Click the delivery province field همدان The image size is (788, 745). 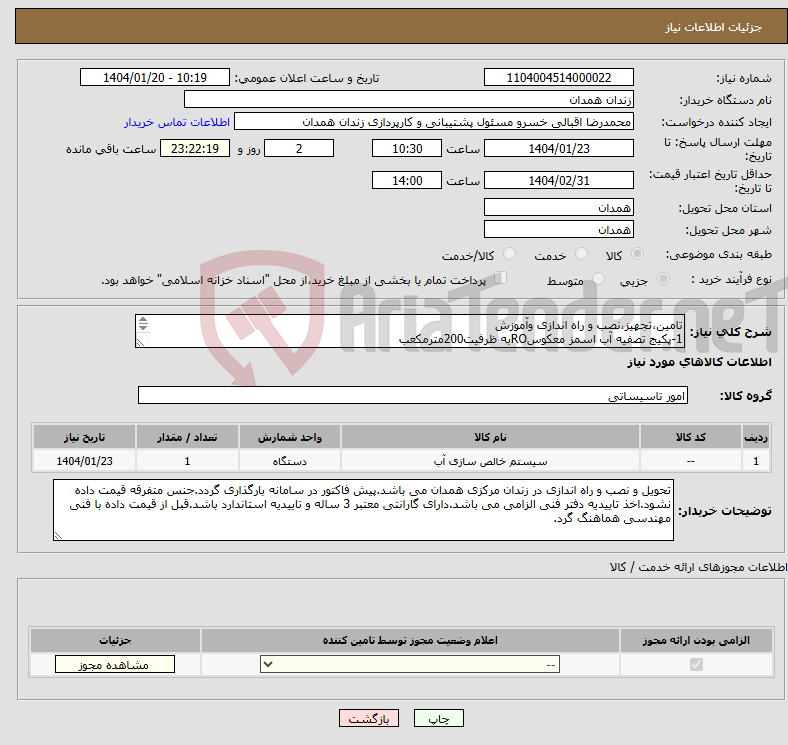click(558, 207)
